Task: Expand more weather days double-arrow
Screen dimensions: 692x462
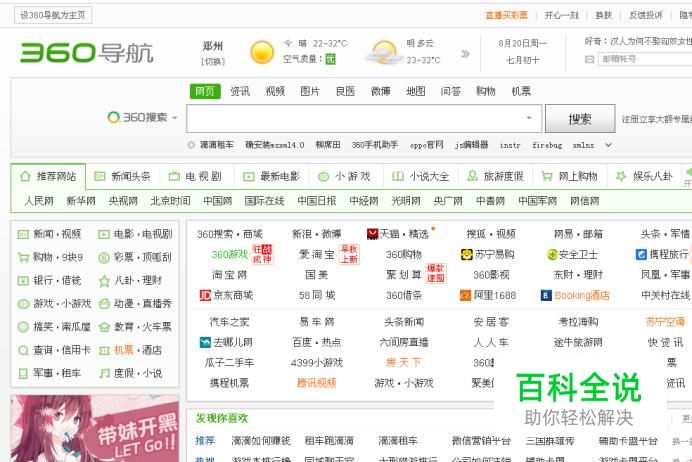Action: 465,54
